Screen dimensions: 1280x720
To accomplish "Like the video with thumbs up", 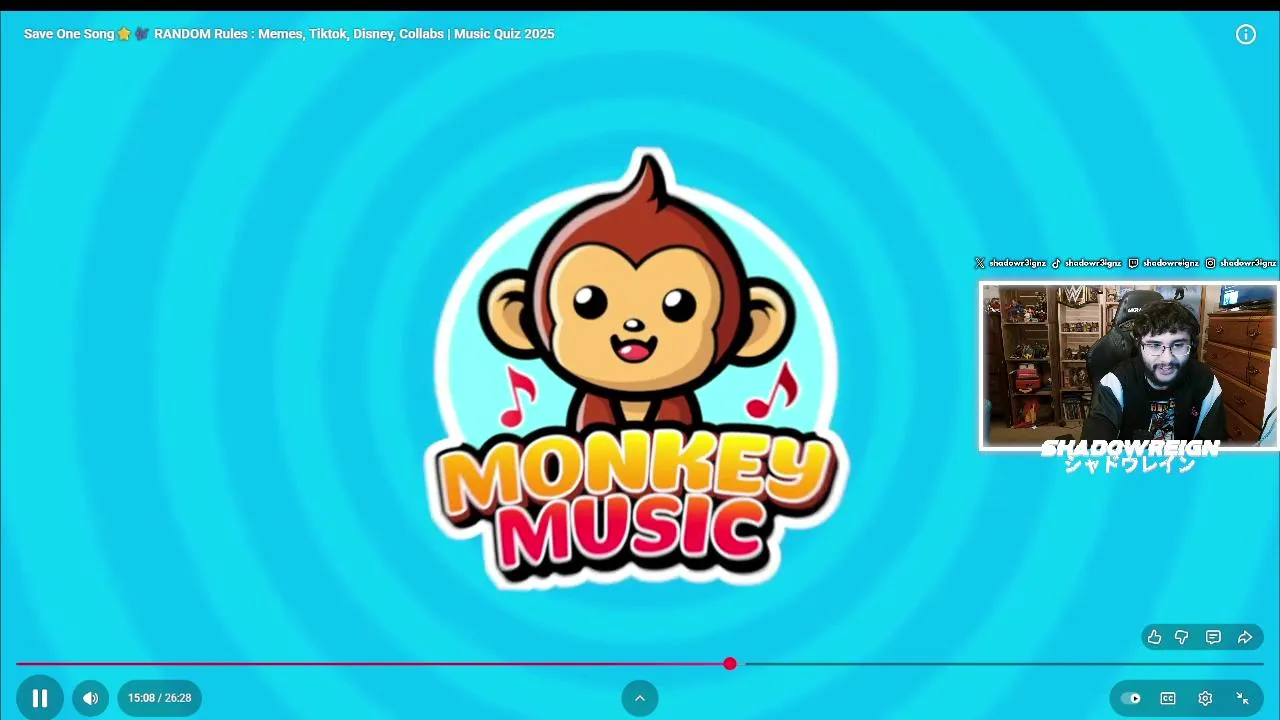I will (1155, 637).
